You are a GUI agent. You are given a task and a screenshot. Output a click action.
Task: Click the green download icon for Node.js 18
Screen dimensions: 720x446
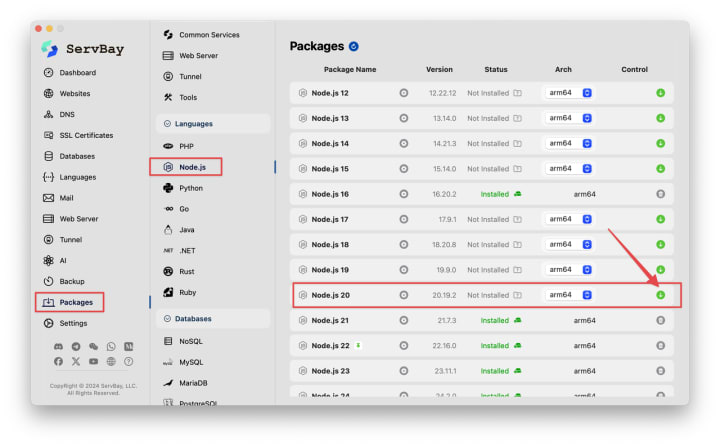[x=660, y=244]
